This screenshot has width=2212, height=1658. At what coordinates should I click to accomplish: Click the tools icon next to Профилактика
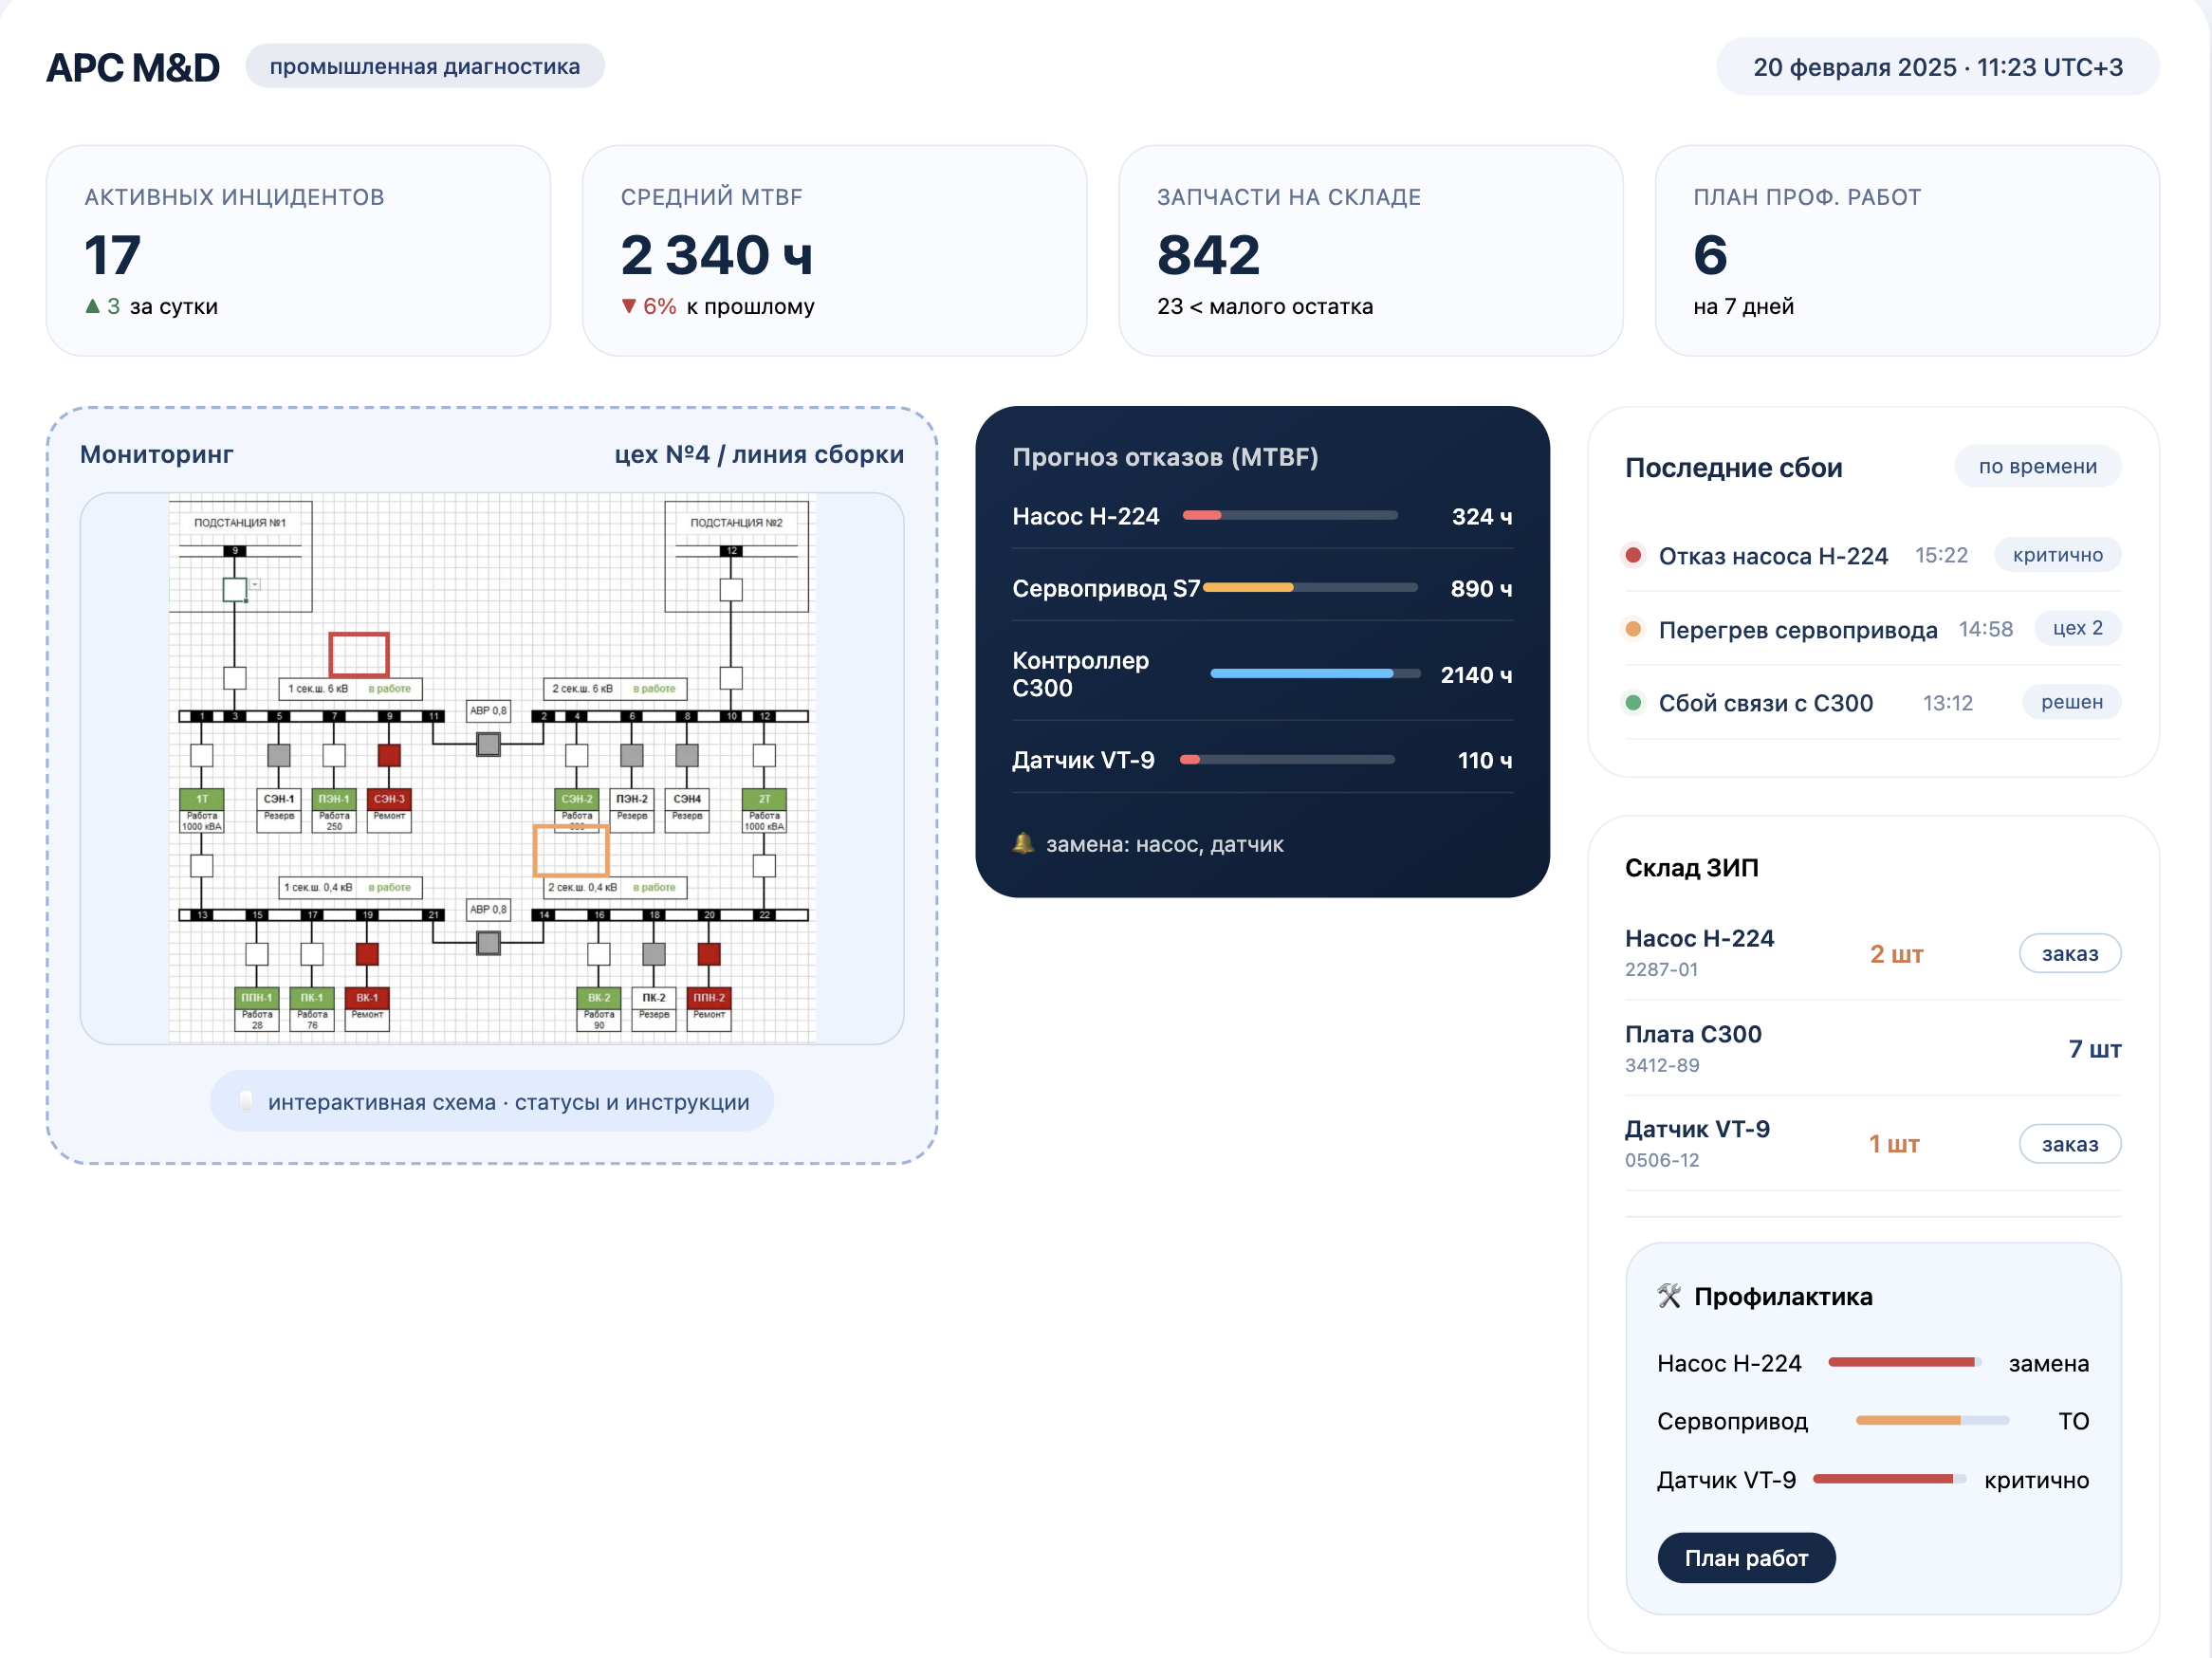point(1669,1295)
